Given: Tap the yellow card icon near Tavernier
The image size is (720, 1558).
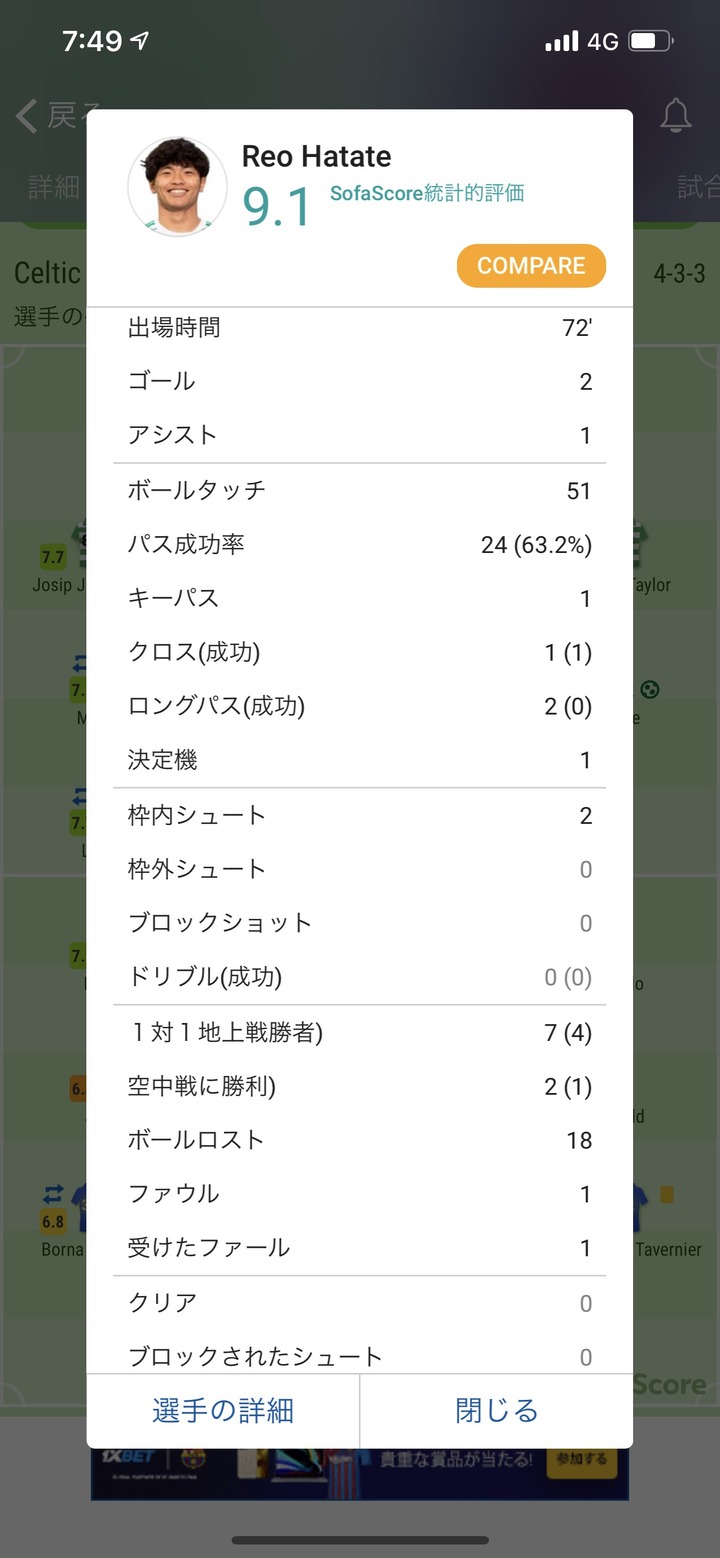Looking at the screenshot, I should pos(667,1195).
